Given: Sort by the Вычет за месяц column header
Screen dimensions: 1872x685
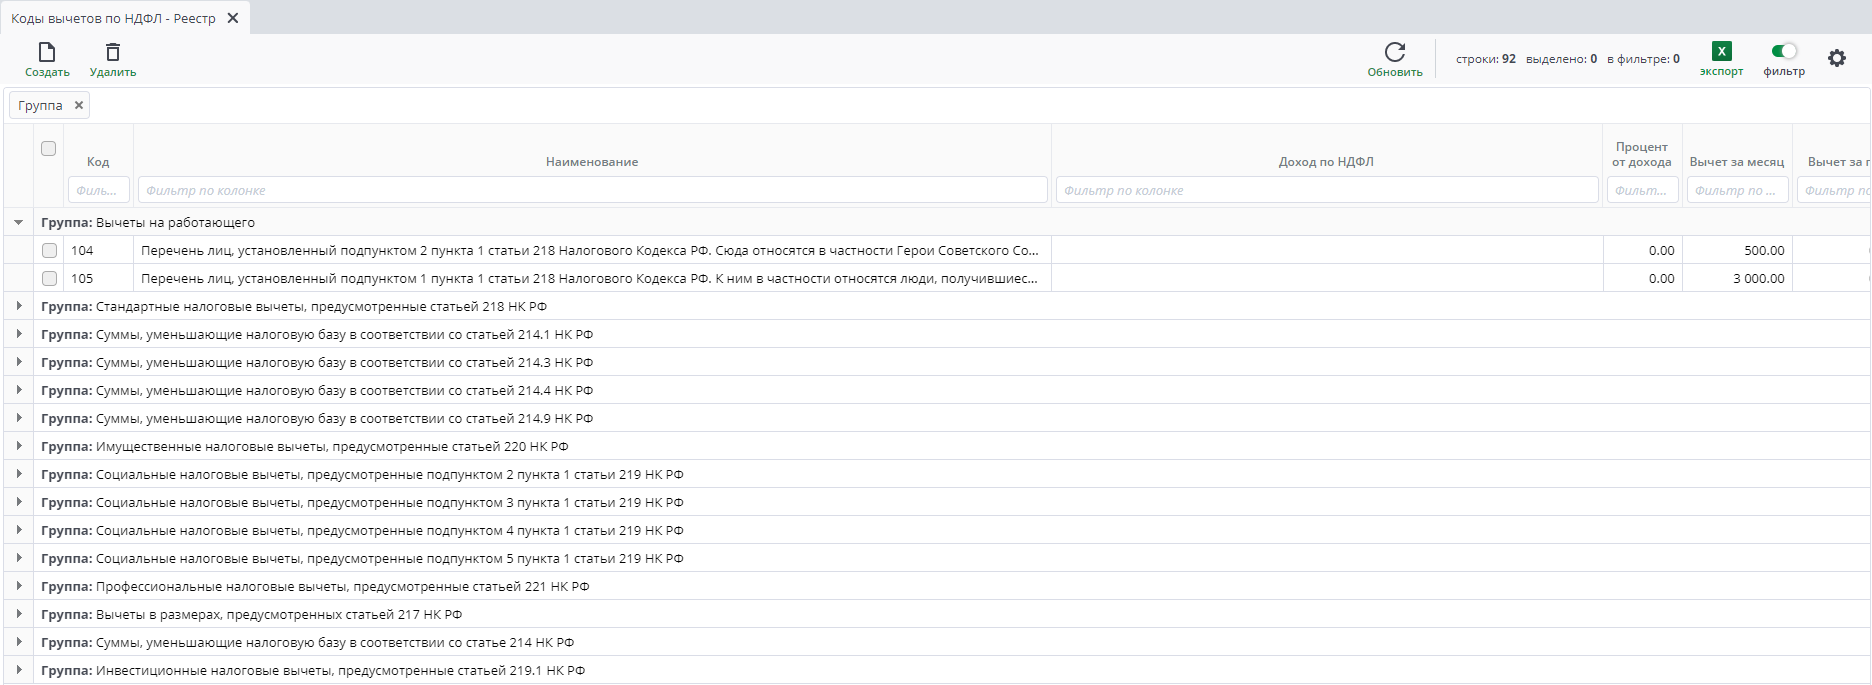Looking at the screenshot, I should click(1736, 162).
